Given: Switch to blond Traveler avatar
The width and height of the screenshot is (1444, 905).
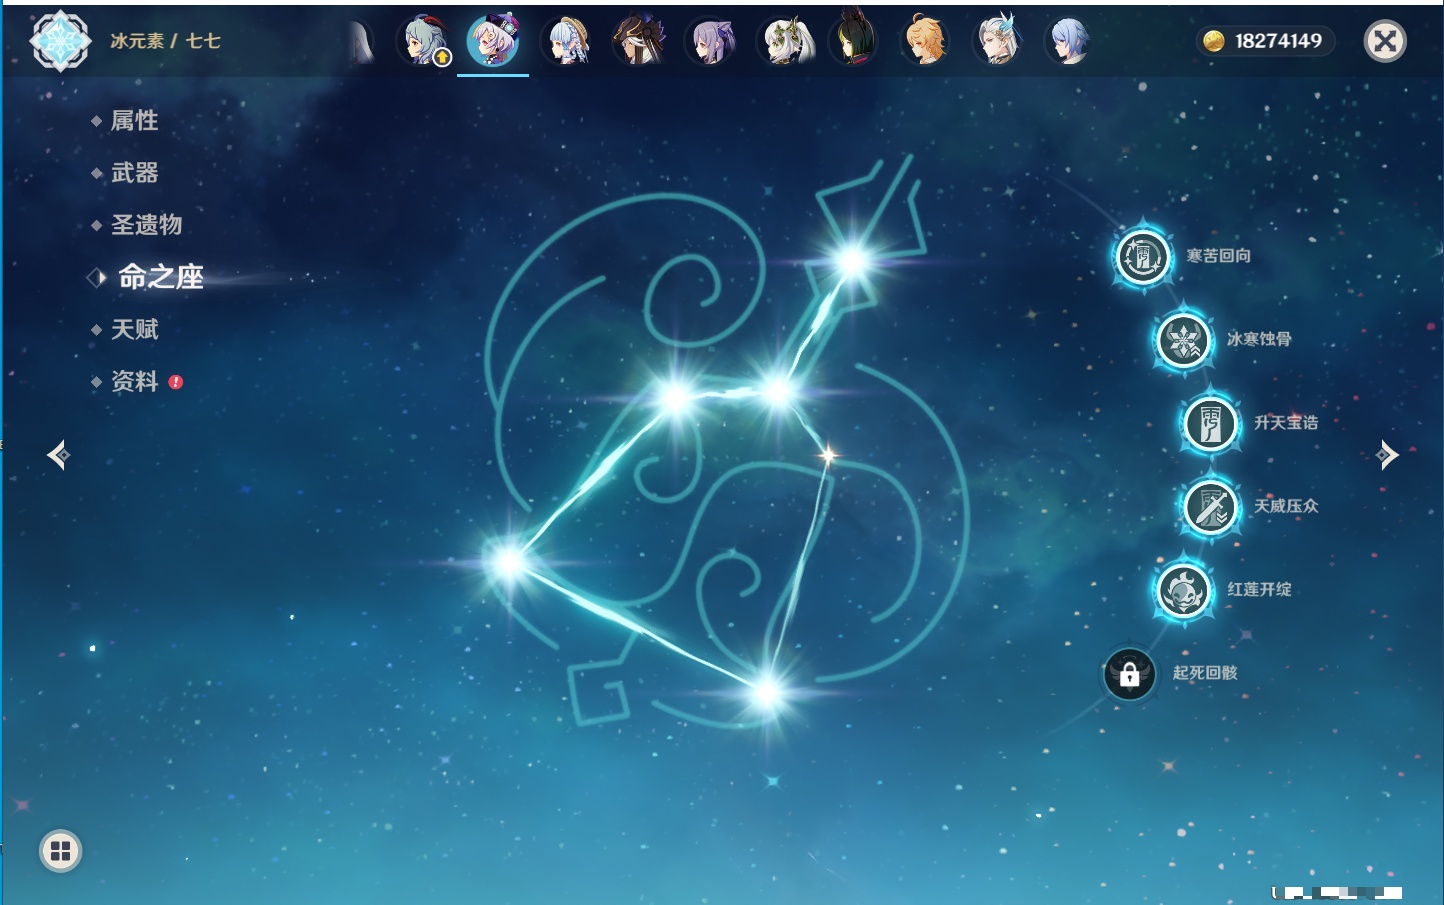Looking at the screenshot, I should click(x=926, y=41).
